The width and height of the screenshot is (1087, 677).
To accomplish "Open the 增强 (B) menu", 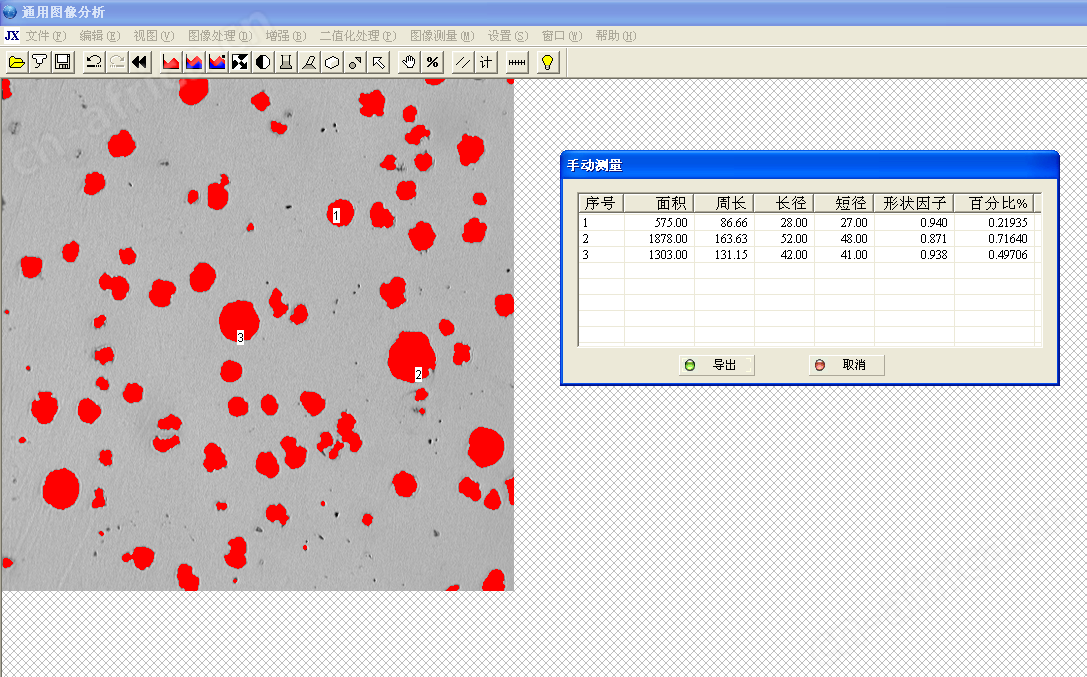I will point(286,35).
